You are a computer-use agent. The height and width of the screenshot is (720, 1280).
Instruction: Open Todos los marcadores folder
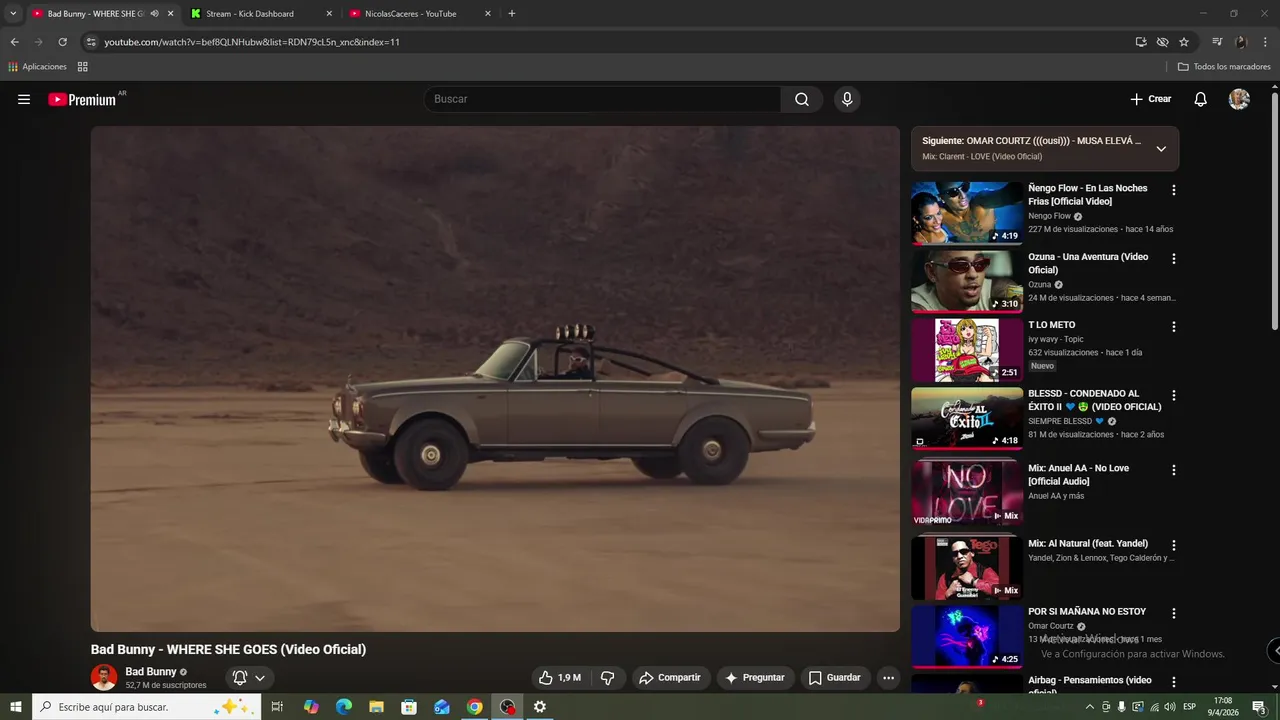[1224, 67]
